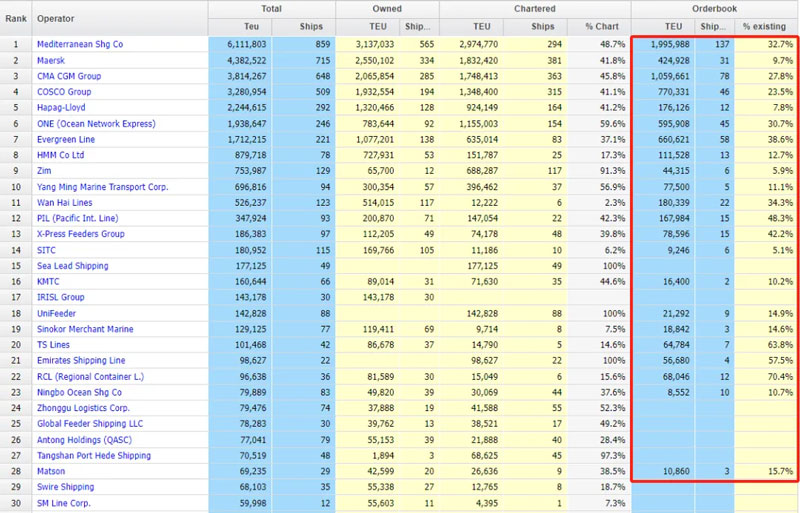Open CMA CGM Group operator page
The width and height of the screenshot is (800, 513).
click(68, 76)
